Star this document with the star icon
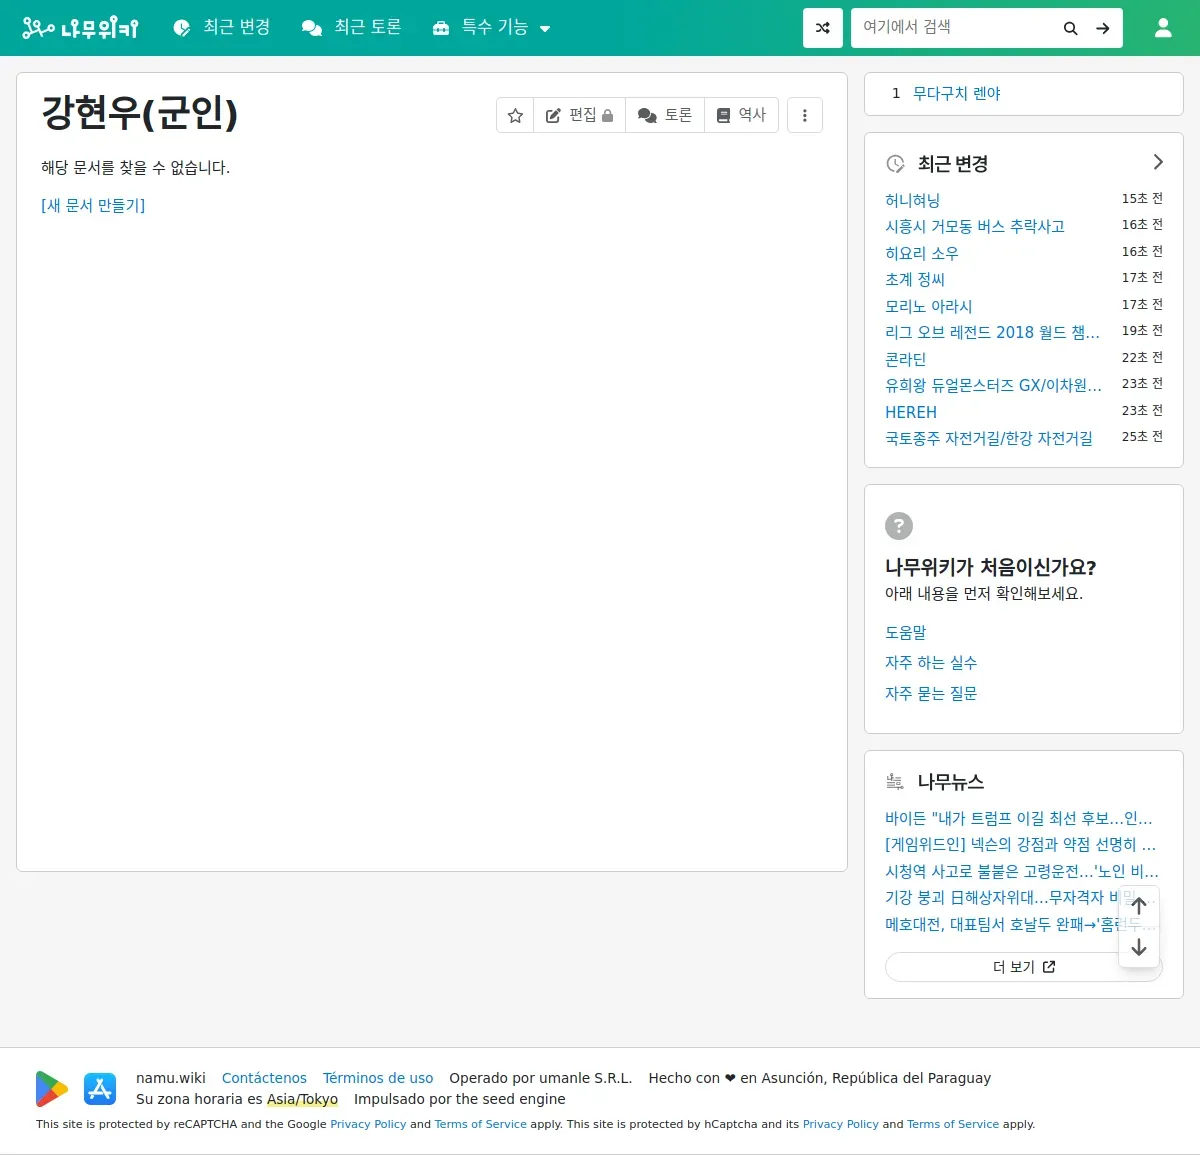Viewport: 1200px width, 1155px height. (x=515, y=115)
